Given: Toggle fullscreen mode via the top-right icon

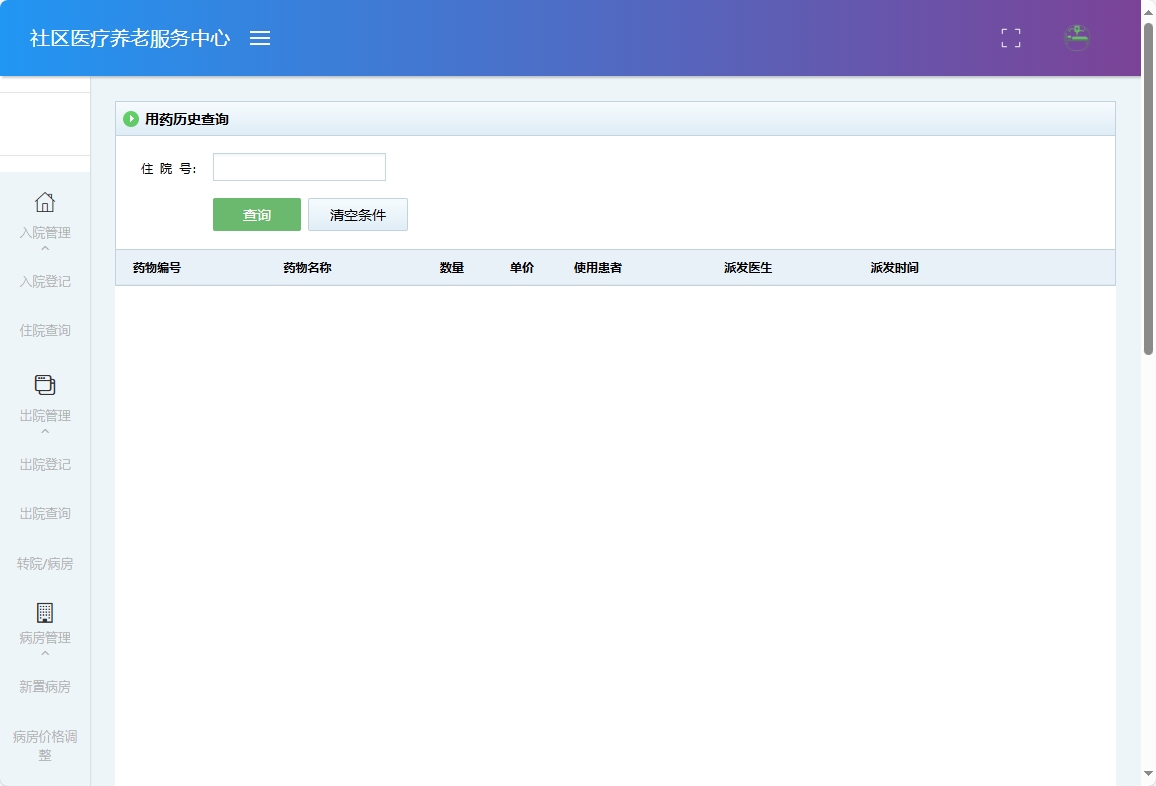Looking at the screenshot, I should (x=1010, y=38).
